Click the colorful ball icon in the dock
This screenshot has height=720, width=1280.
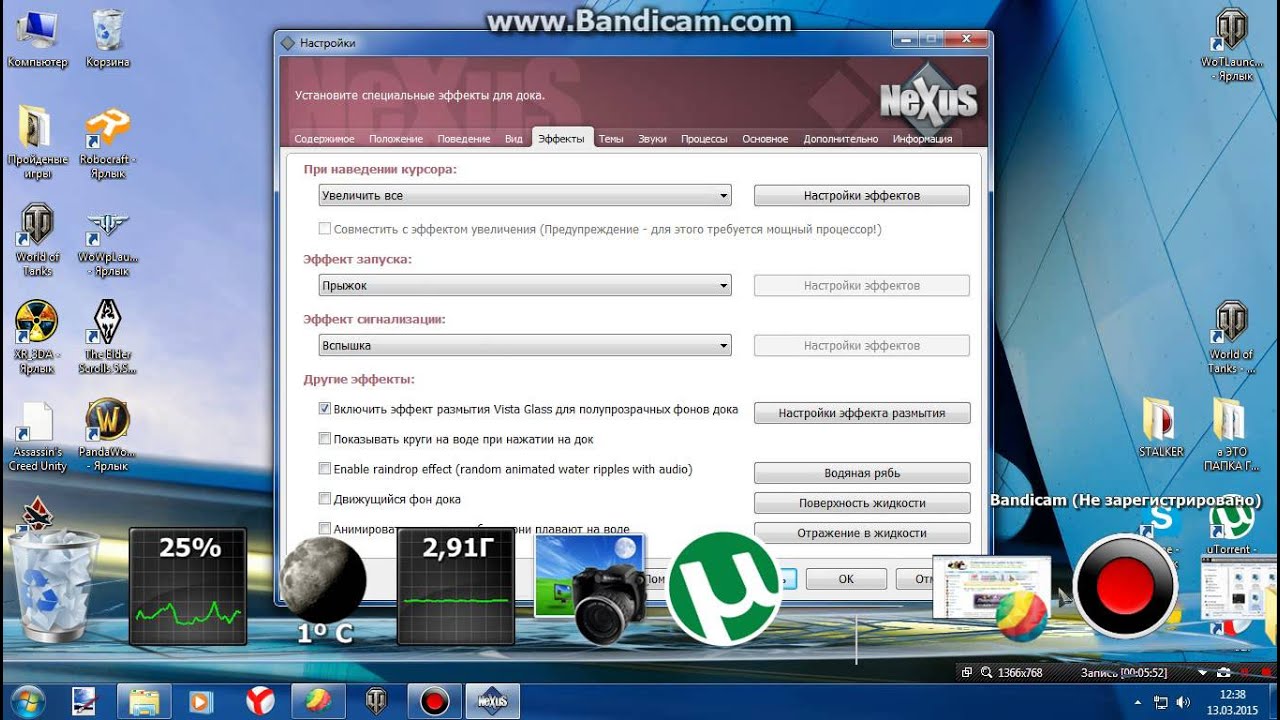tap(1021, 615)
